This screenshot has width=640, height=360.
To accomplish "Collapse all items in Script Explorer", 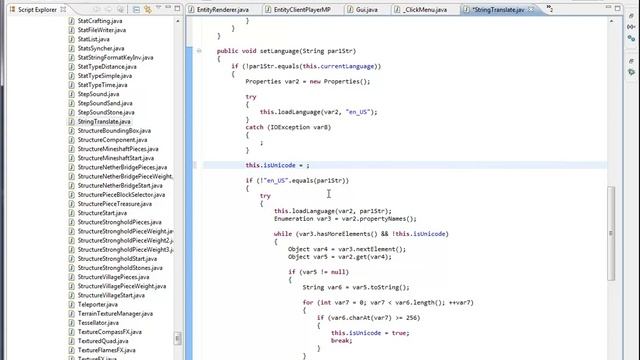I will pyautogui.click(x=136, y=9).
